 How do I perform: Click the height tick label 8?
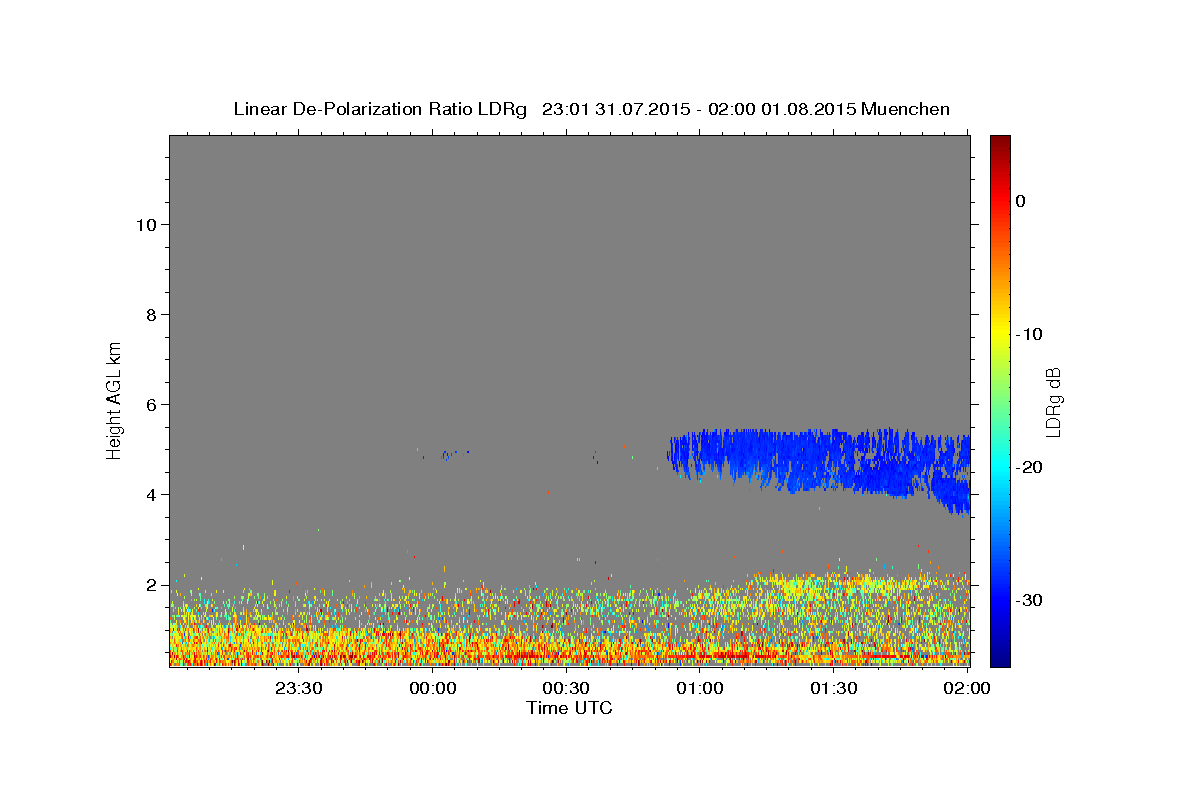152,315
